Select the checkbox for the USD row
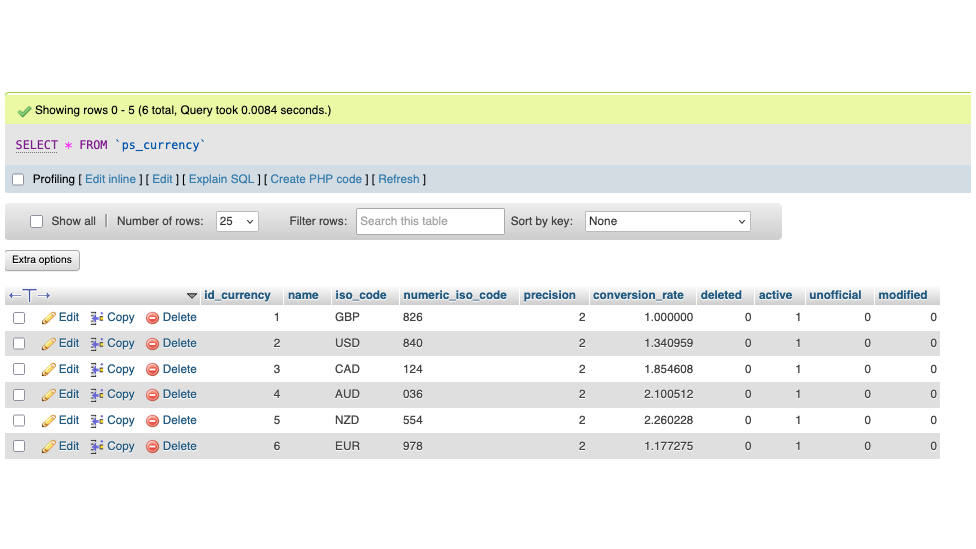This screenshot has width=976, height=549. pos(19,344)
